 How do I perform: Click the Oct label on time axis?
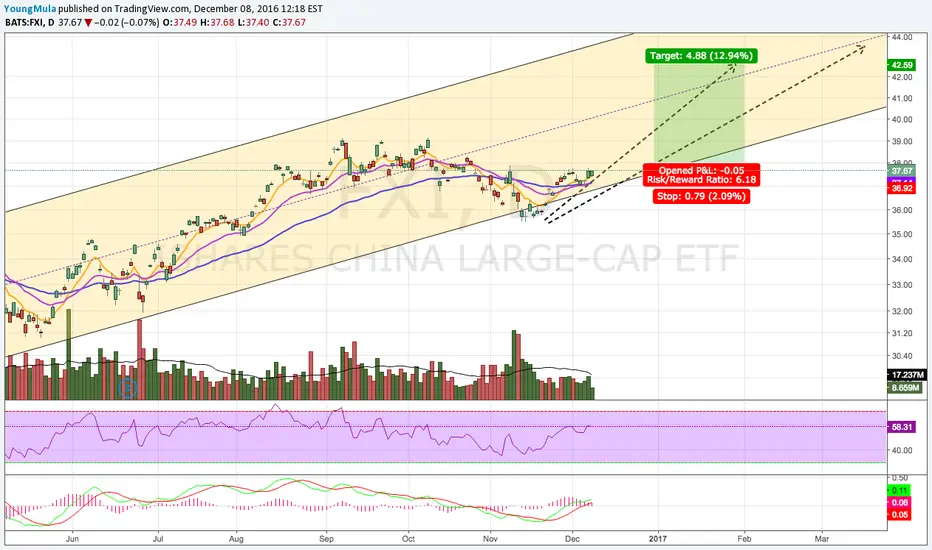coord(408,539)
